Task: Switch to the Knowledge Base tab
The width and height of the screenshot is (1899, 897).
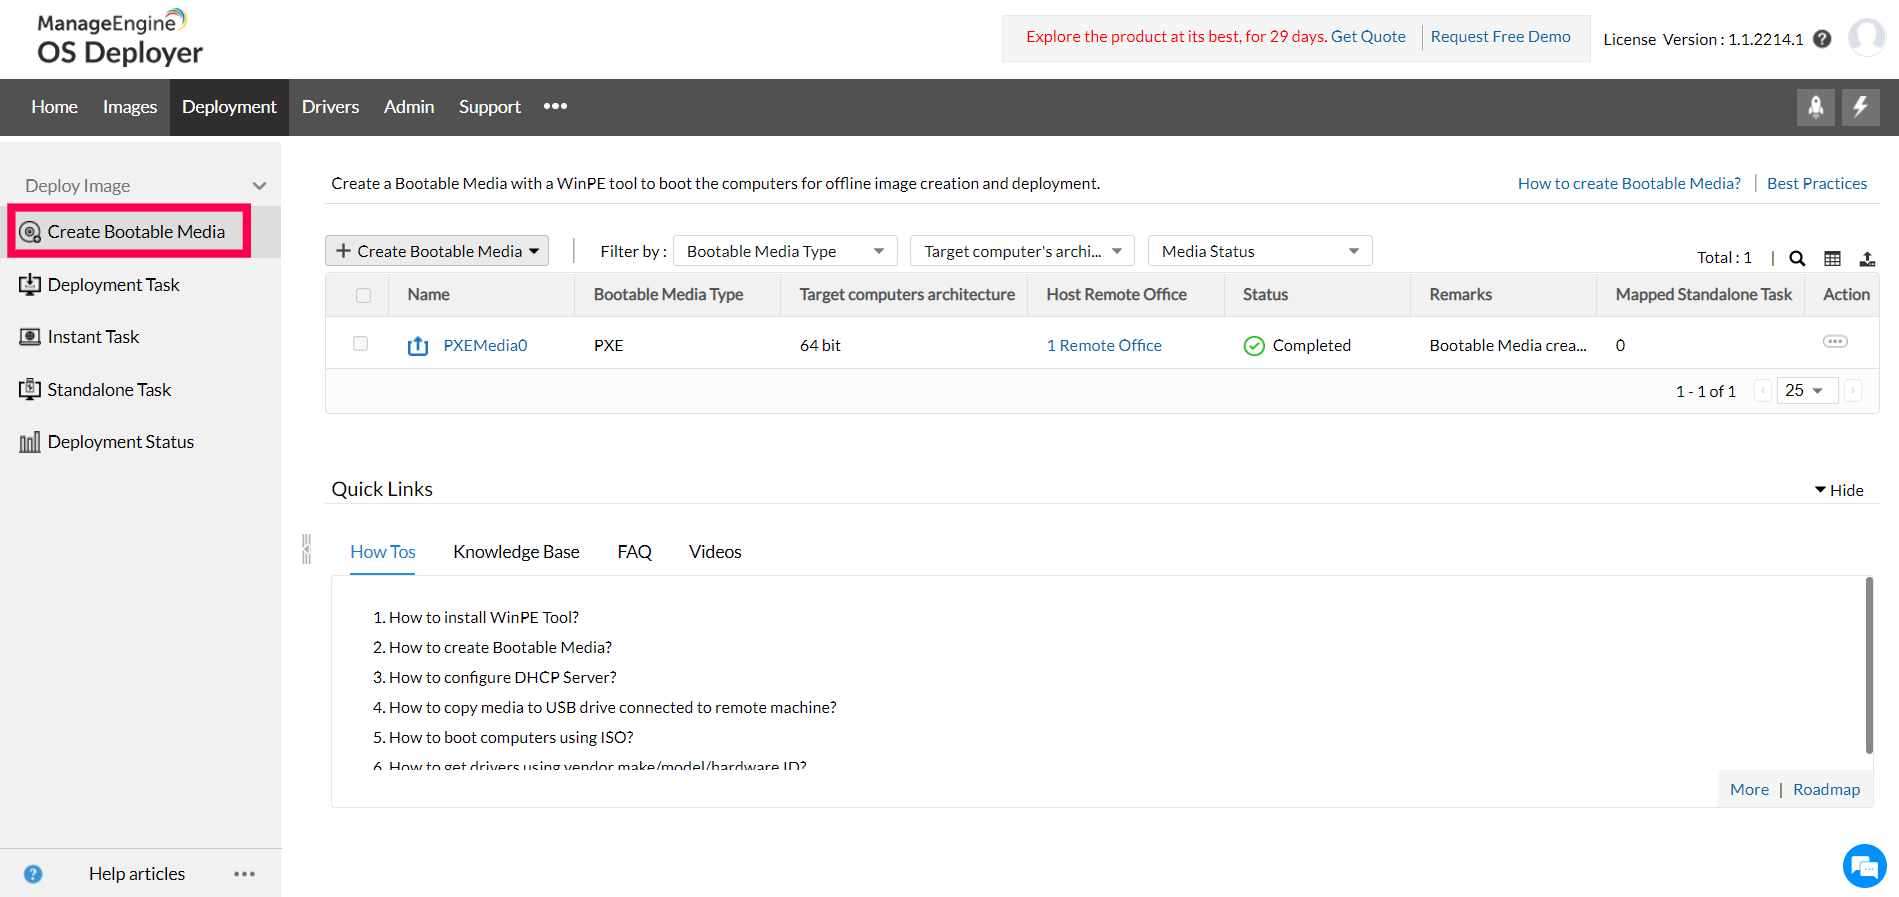Action: (516, 552)
